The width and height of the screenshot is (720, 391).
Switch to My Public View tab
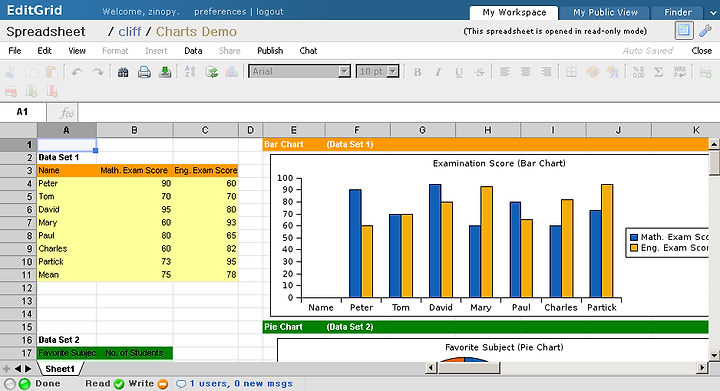click(605, 12)
